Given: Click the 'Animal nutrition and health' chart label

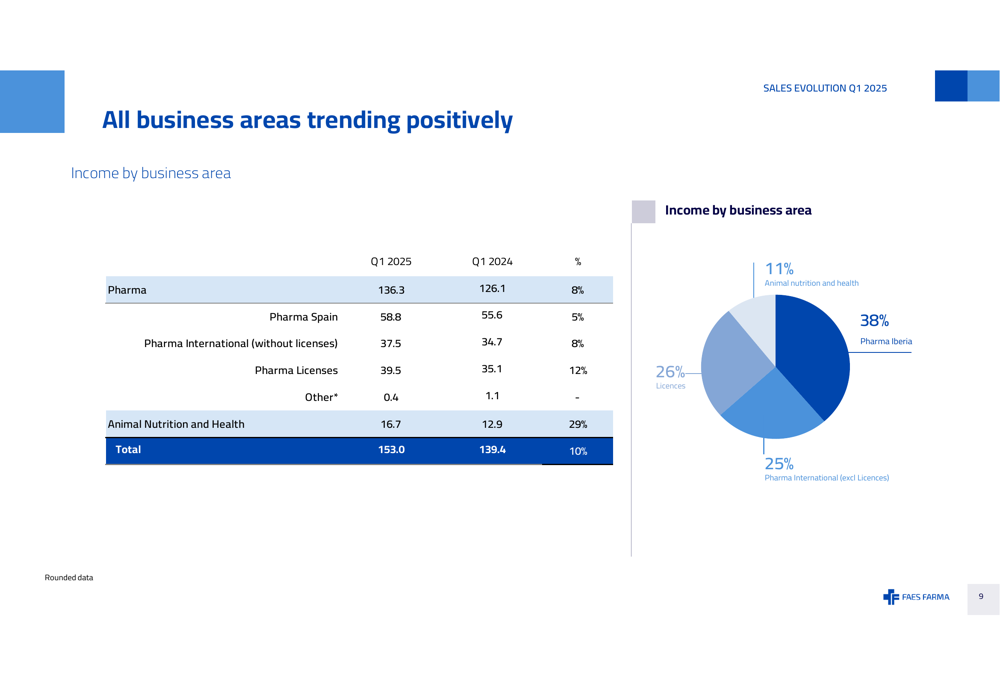Looking at the screenshot, I should (811, 283).
